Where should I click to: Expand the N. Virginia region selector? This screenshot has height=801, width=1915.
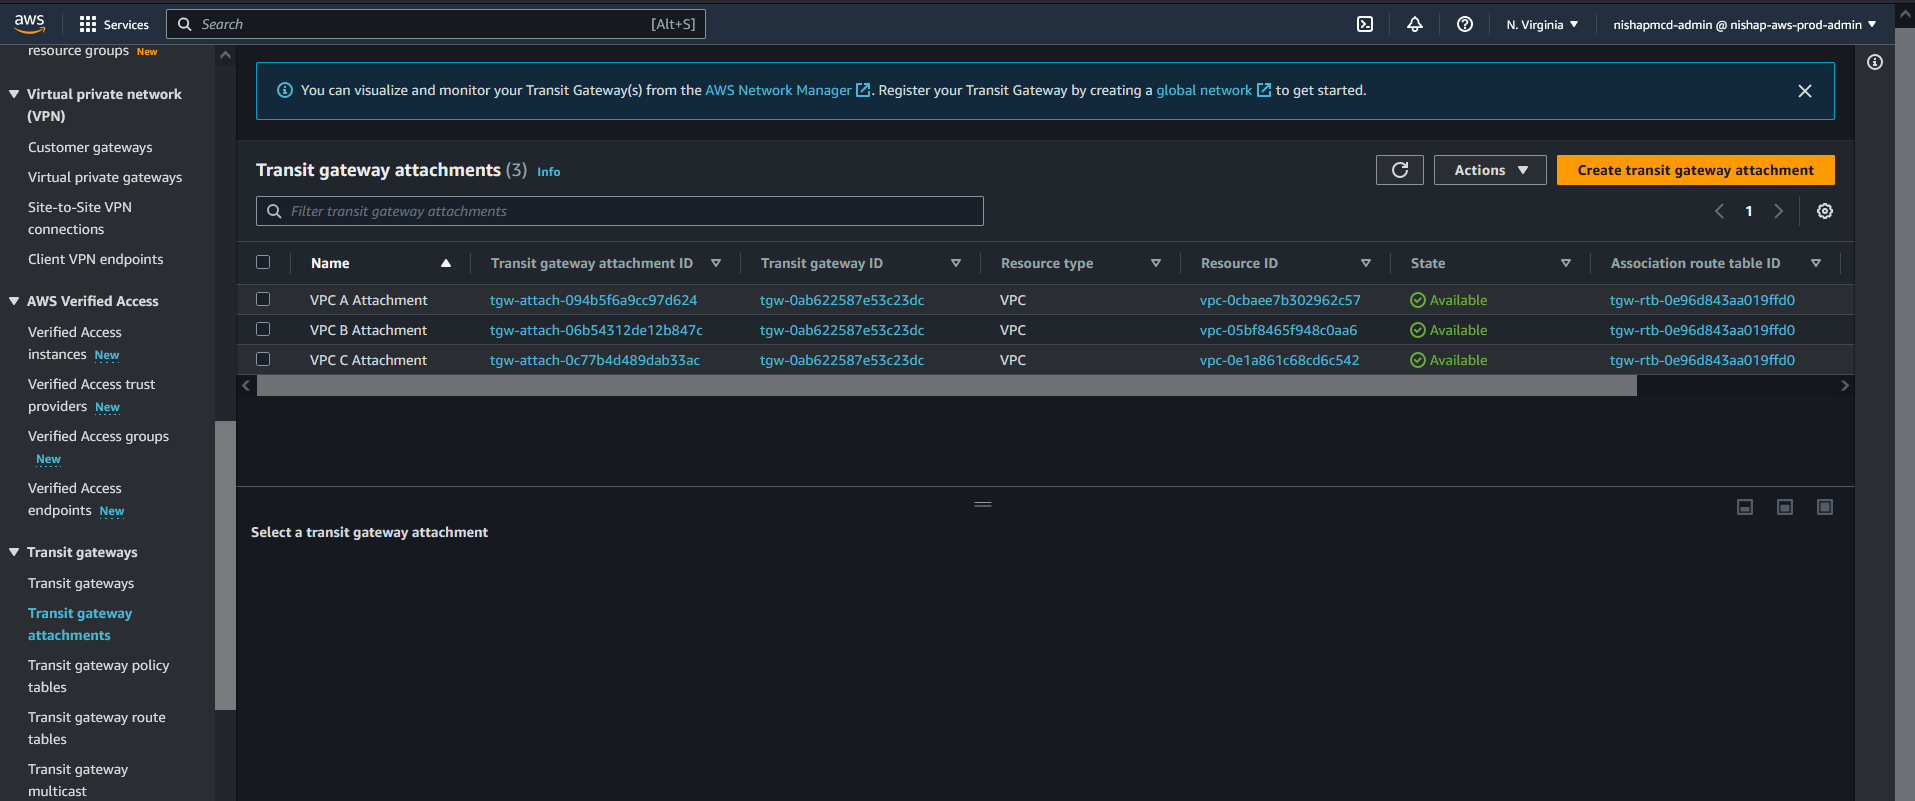1541,24
